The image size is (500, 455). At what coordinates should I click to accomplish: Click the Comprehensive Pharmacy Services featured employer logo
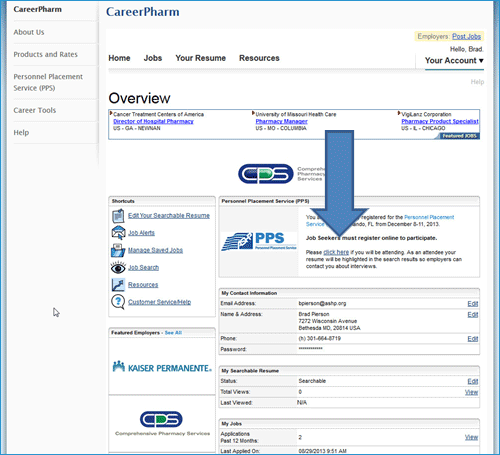pos(162,423)
